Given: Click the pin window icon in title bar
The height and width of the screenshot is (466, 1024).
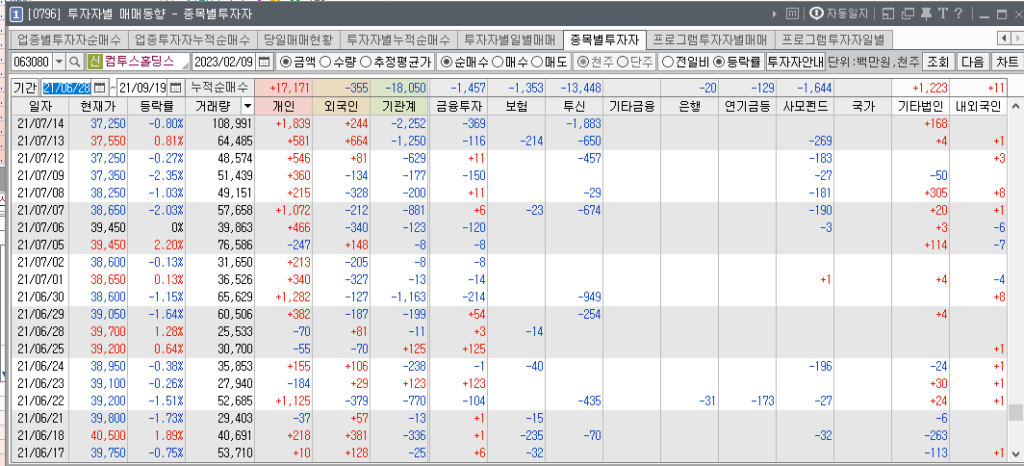Looking at the screenshot, I should 926,13.
